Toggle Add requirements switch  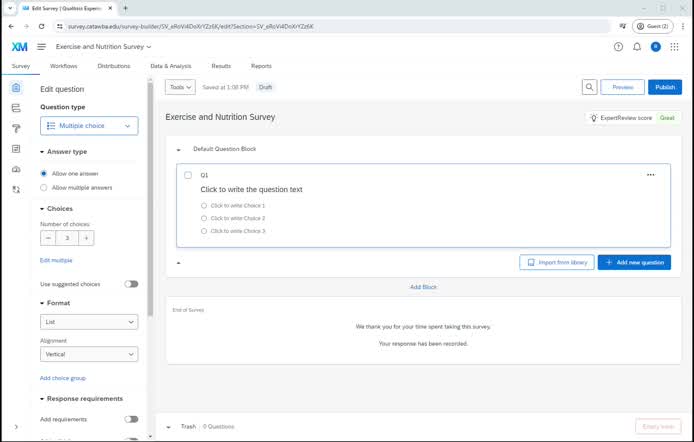point(131,419)
